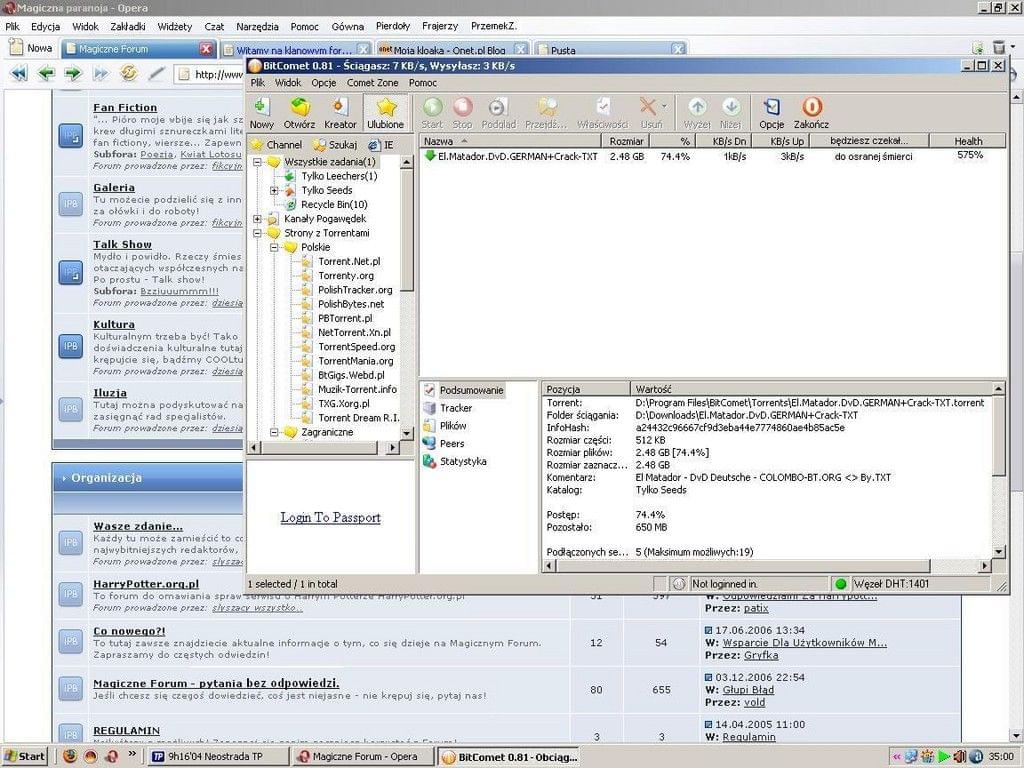Go forward using Opera's green forward arrow
1024x768 pixels.
pyautogui.click(x=73, y=73)
